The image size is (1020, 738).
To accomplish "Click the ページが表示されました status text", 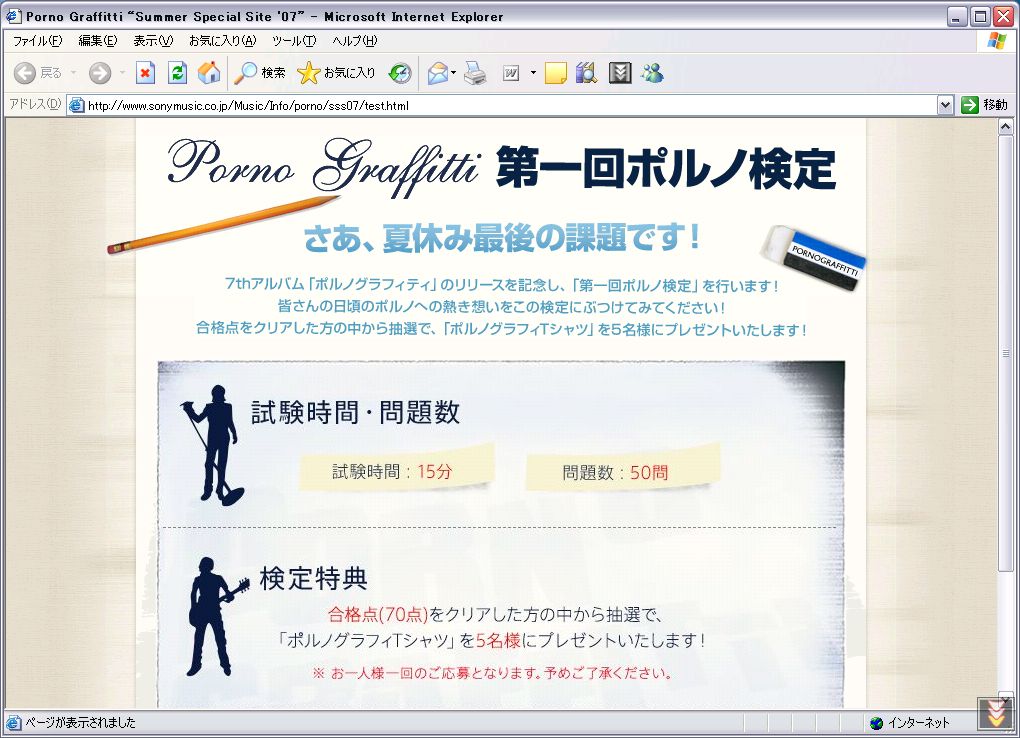I will pyautogui.click(x=81, y=722).
